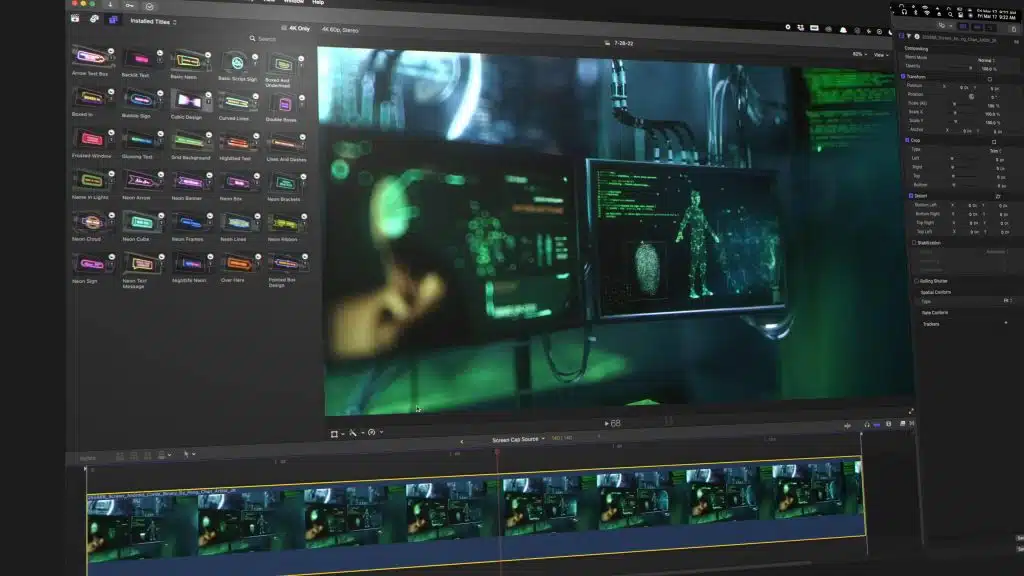1024x576 pixels.
Task: Disable the Crop checkbox
Action: pyautogui.click(x=907, y=140)
